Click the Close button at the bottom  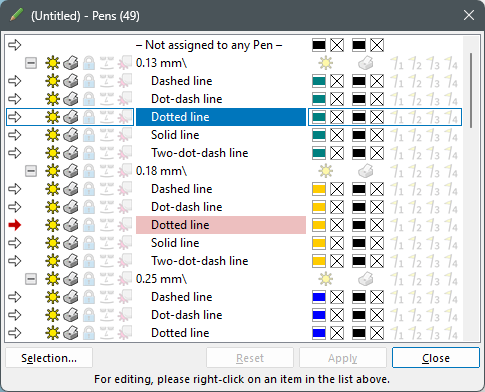pyautogui.click(x=436, y=358)
